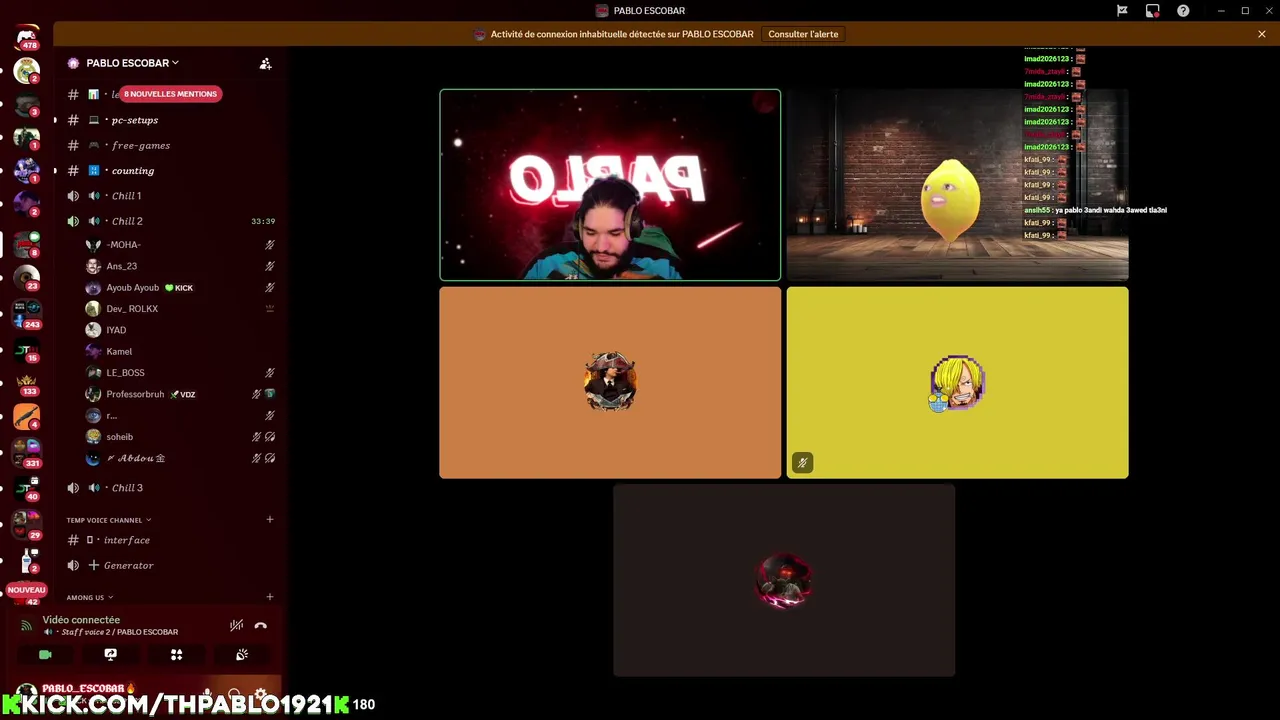Screen dimensions: 1280x720
Task: Open the counting channel
Action: (168, 171)
